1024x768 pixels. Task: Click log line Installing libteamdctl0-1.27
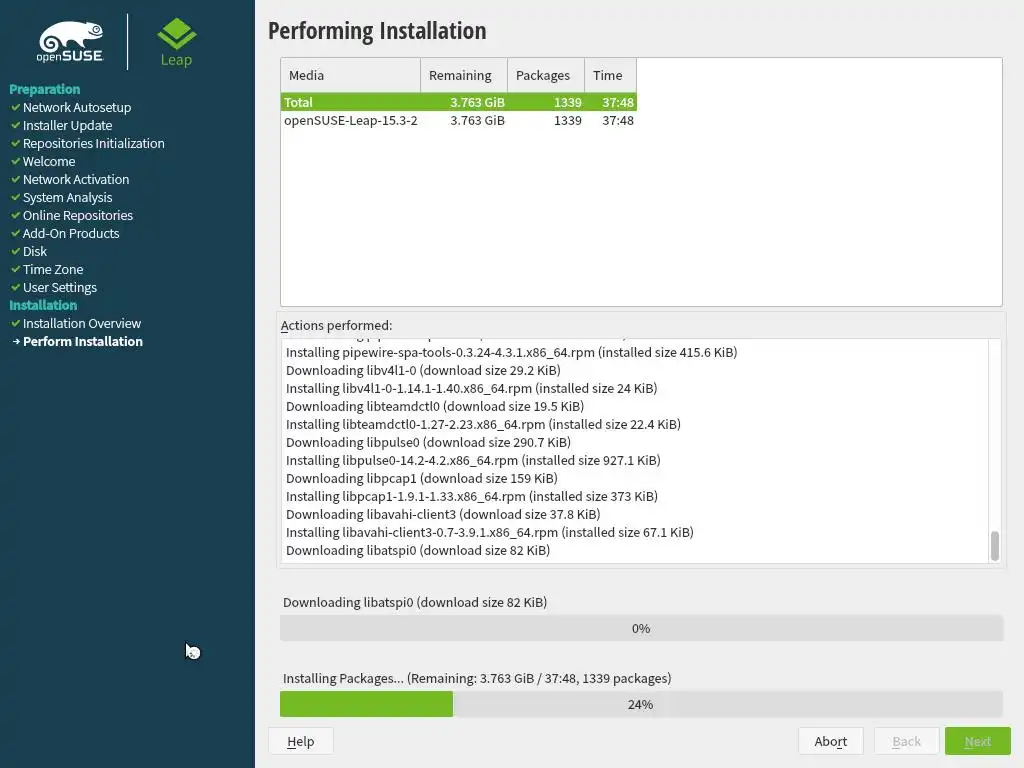tap(483, 424)
